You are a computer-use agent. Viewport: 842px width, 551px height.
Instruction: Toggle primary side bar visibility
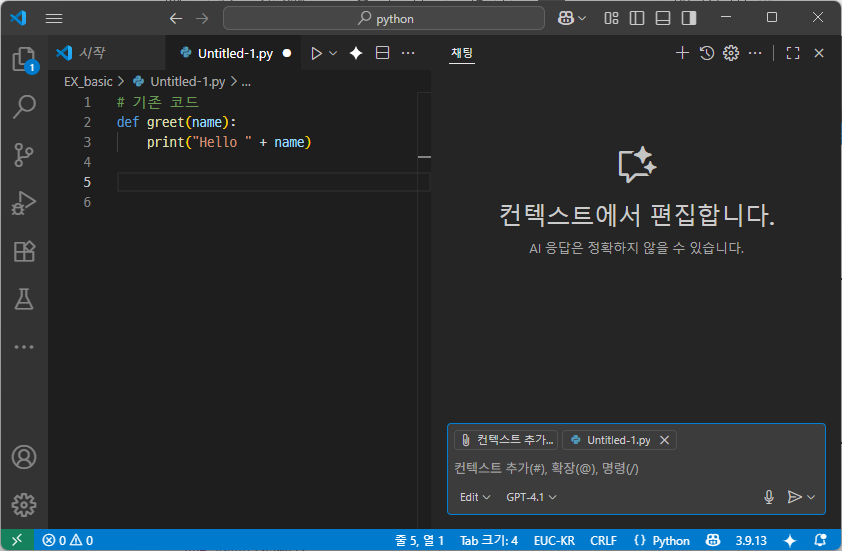coord(637,18)
